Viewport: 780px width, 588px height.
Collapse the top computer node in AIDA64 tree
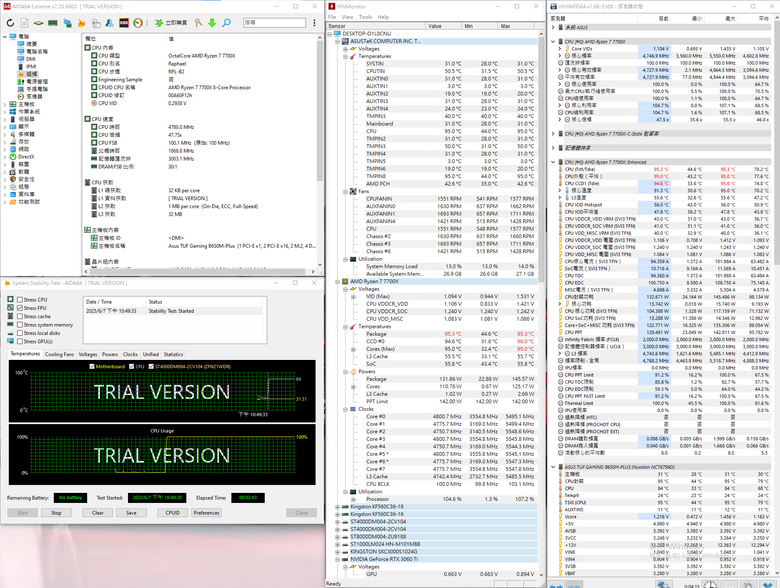pyautogui.click(x=4, y=36)
